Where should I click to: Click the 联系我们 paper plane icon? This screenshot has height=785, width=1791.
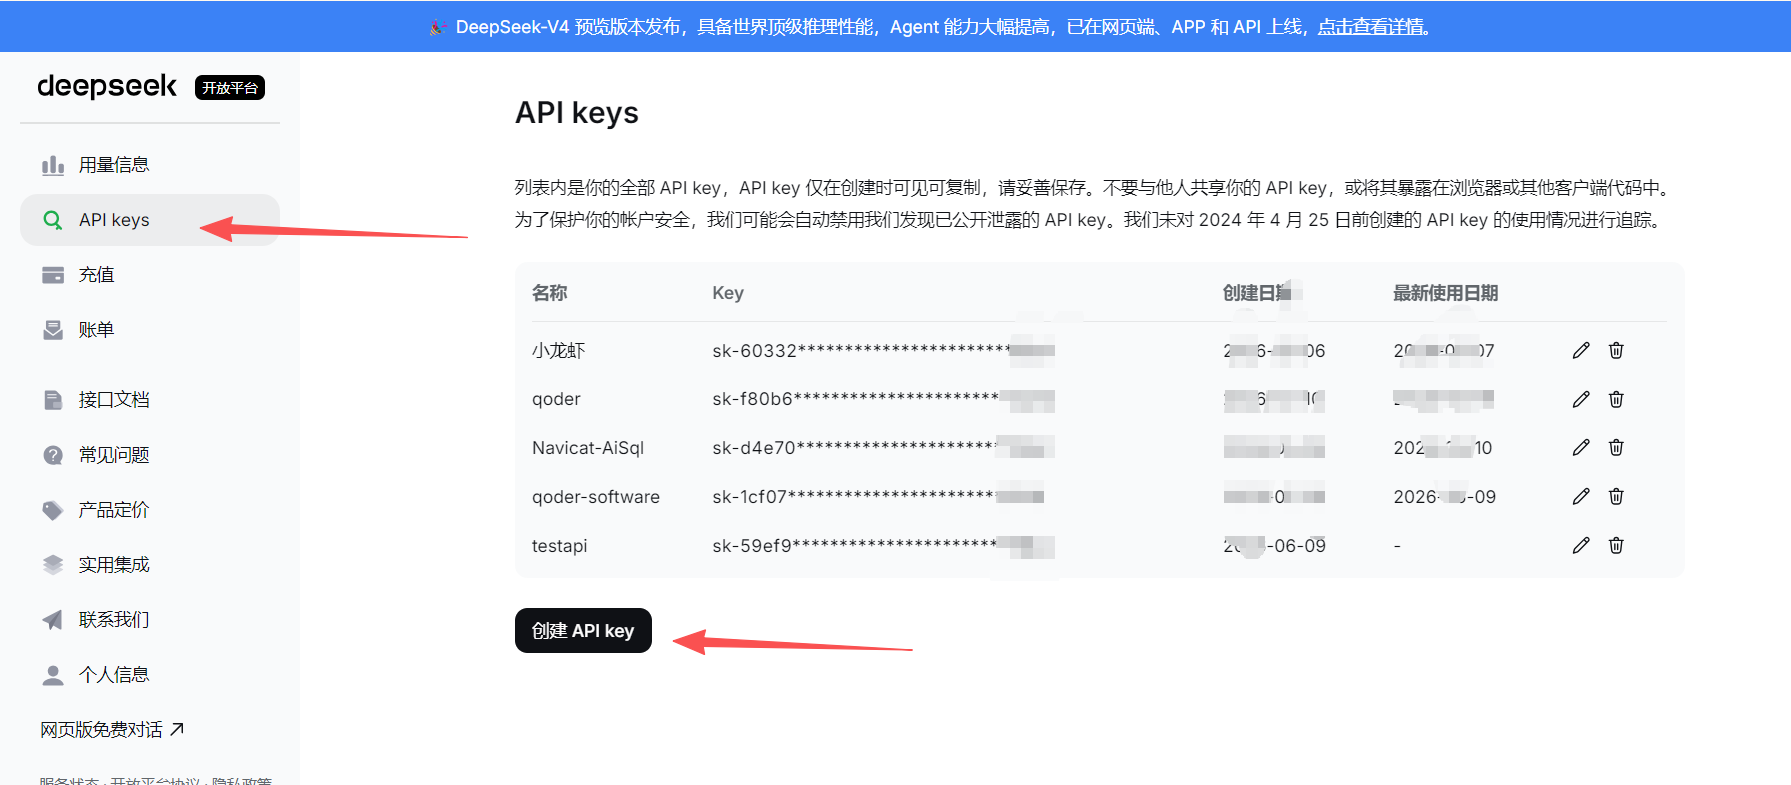[53, 620]
